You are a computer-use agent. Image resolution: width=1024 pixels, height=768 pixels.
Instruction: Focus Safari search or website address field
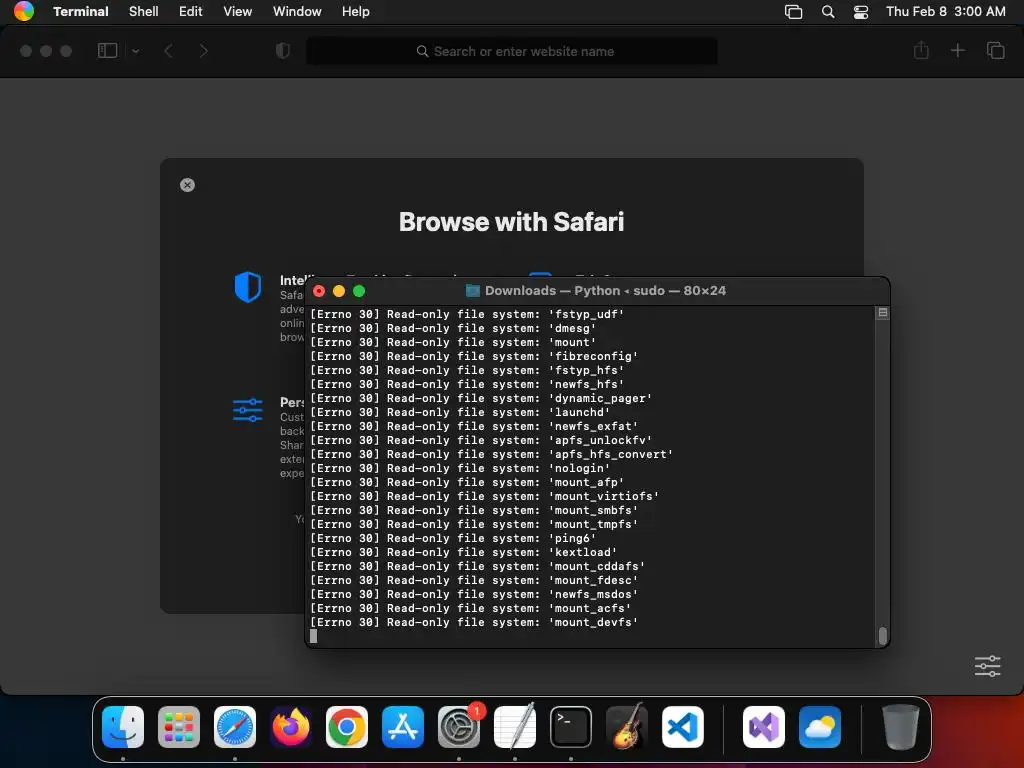512,51
